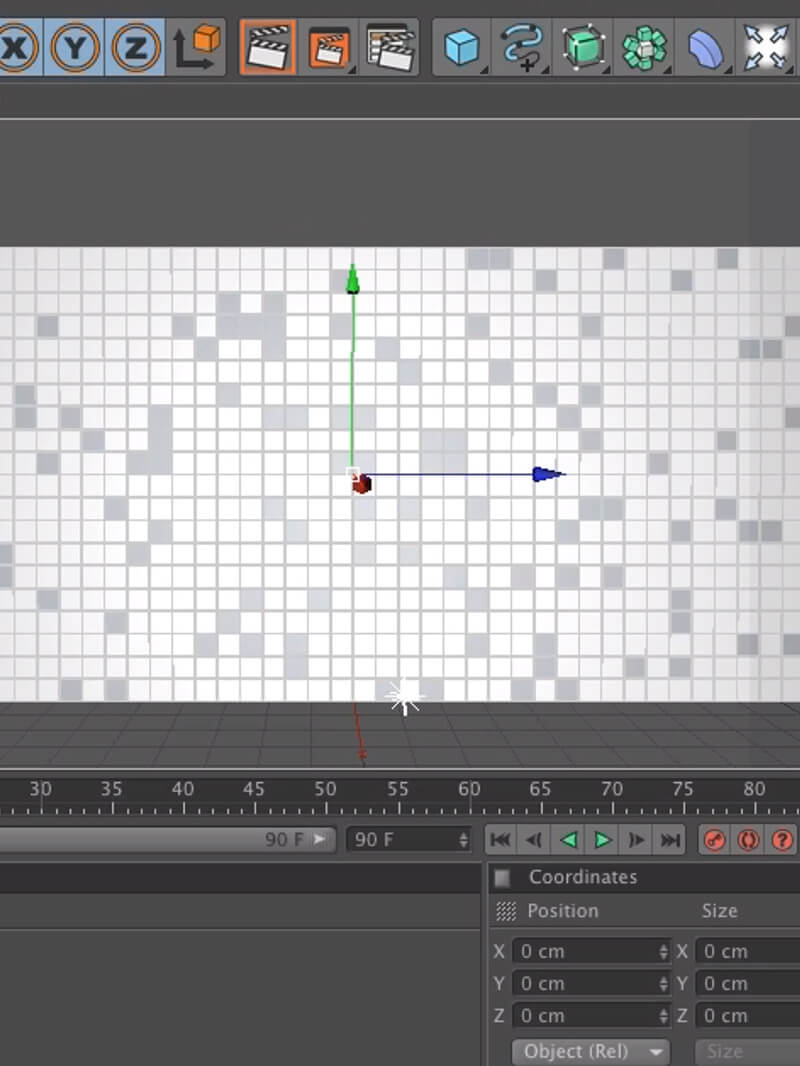Go to end of animation

coord(670,840)
